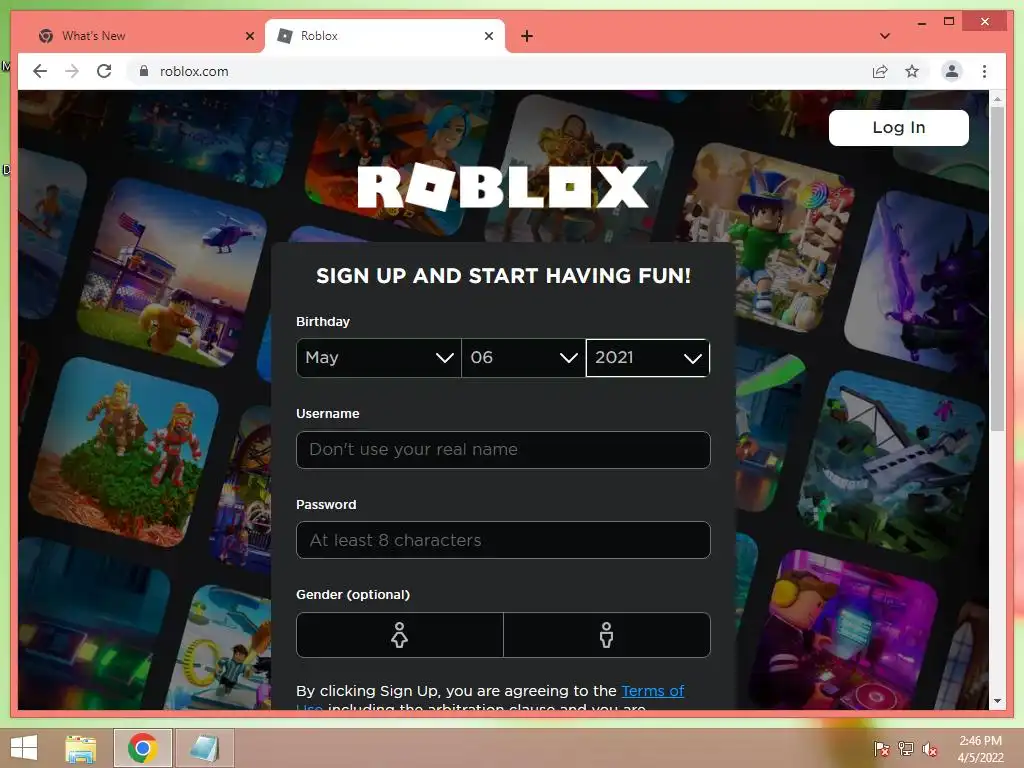The height and width of the screenshot is (768, 1024).
Task: View site info via the padlock icon
Action: [x=144, y=71]
